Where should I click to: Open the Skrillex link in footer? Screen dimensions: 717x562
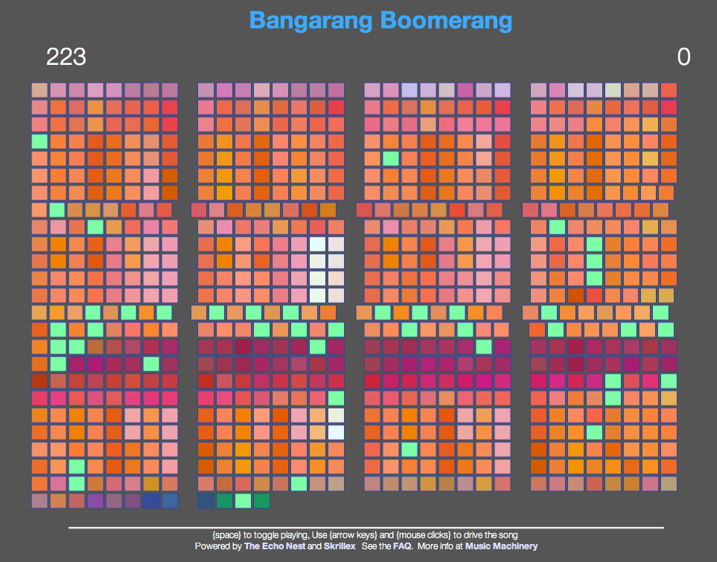tap(339, 547)
